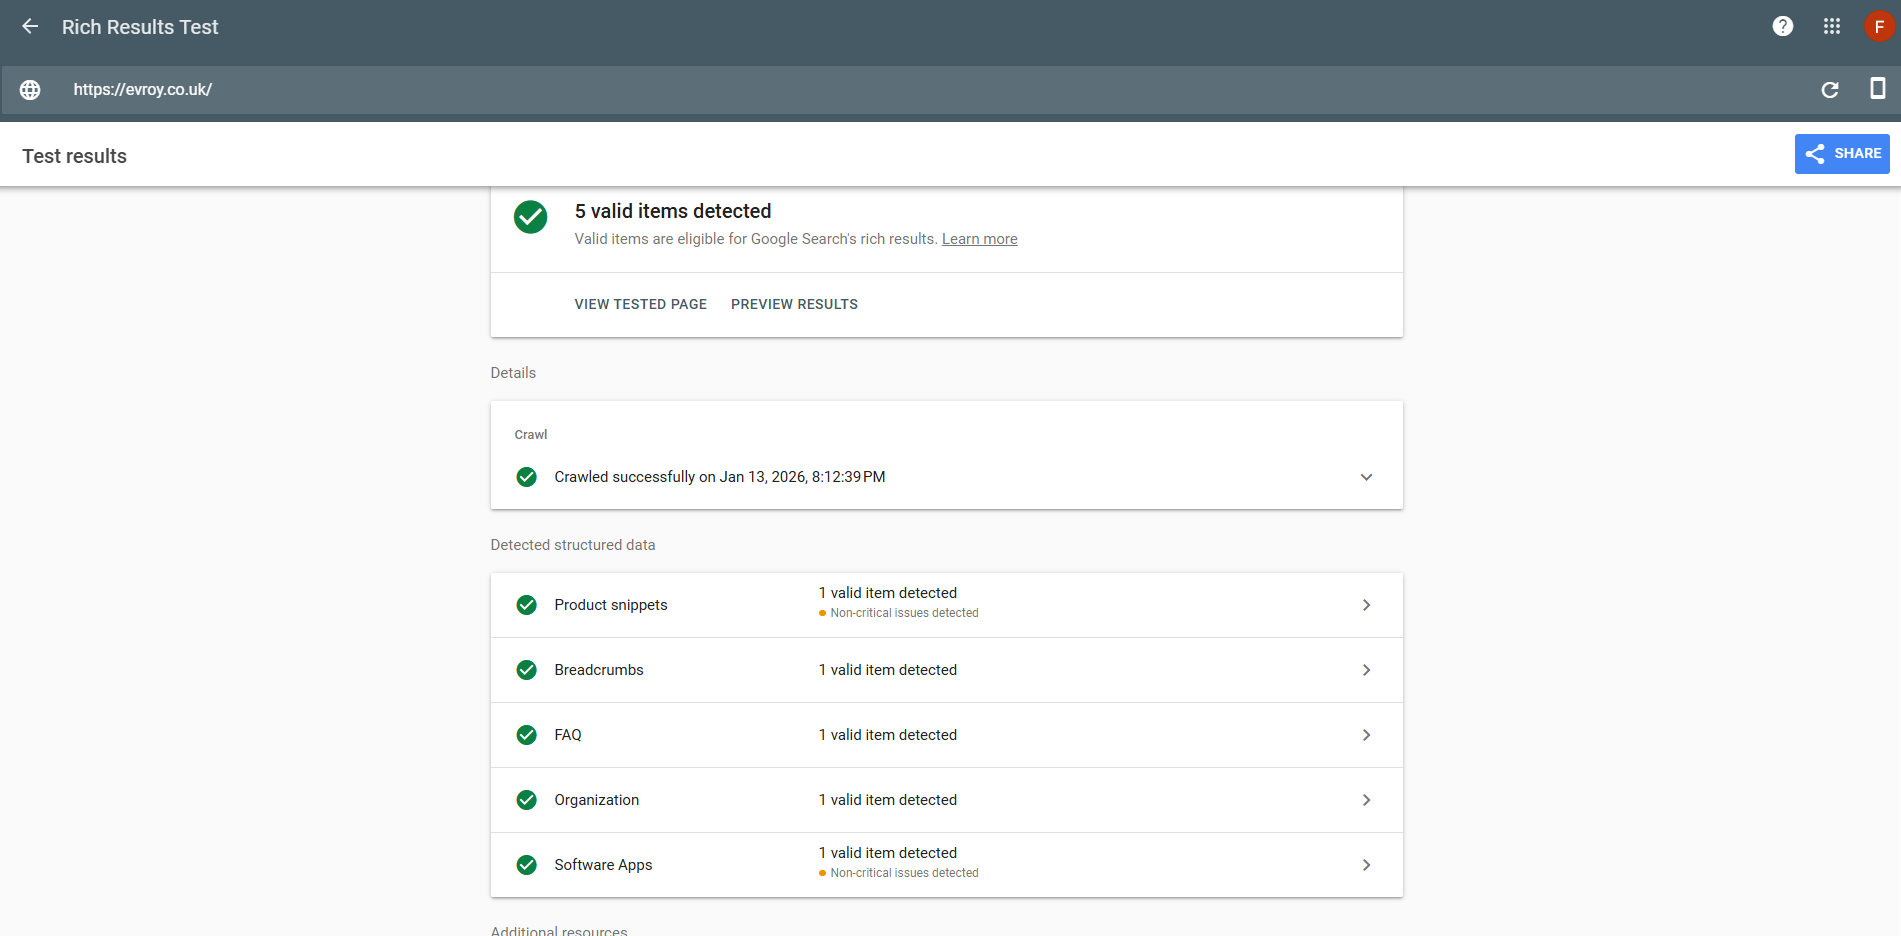Click the account avatar F

[x=1880, y=26]
